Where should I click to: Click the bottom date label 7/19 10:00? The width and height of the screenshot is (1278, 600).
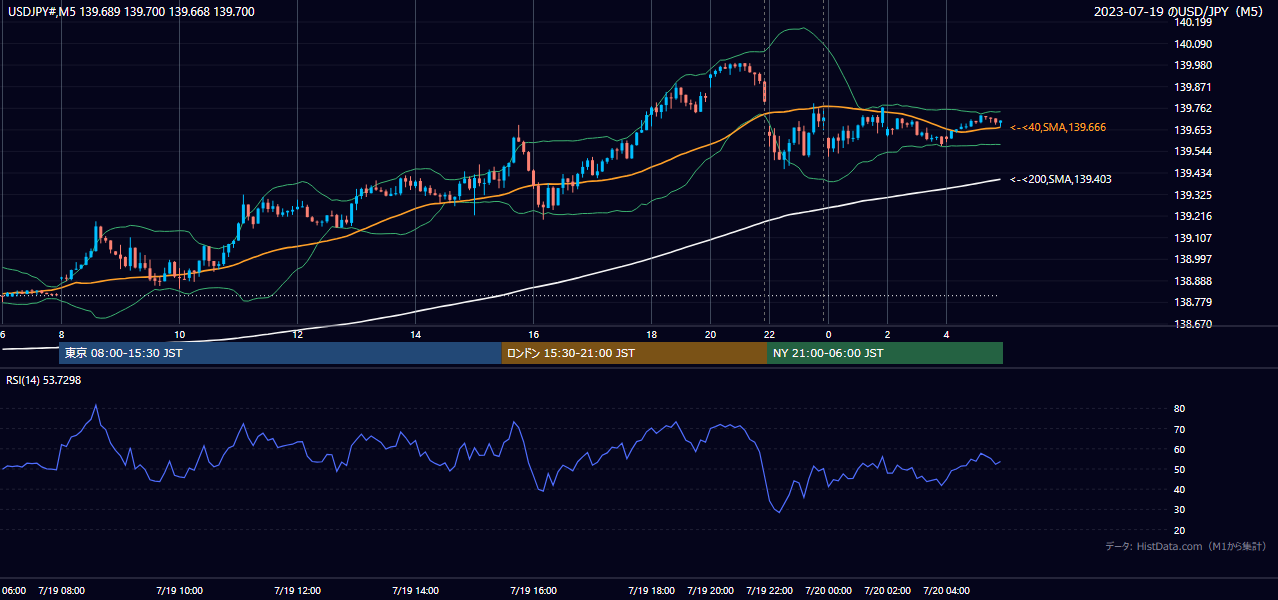pos(179,591)
